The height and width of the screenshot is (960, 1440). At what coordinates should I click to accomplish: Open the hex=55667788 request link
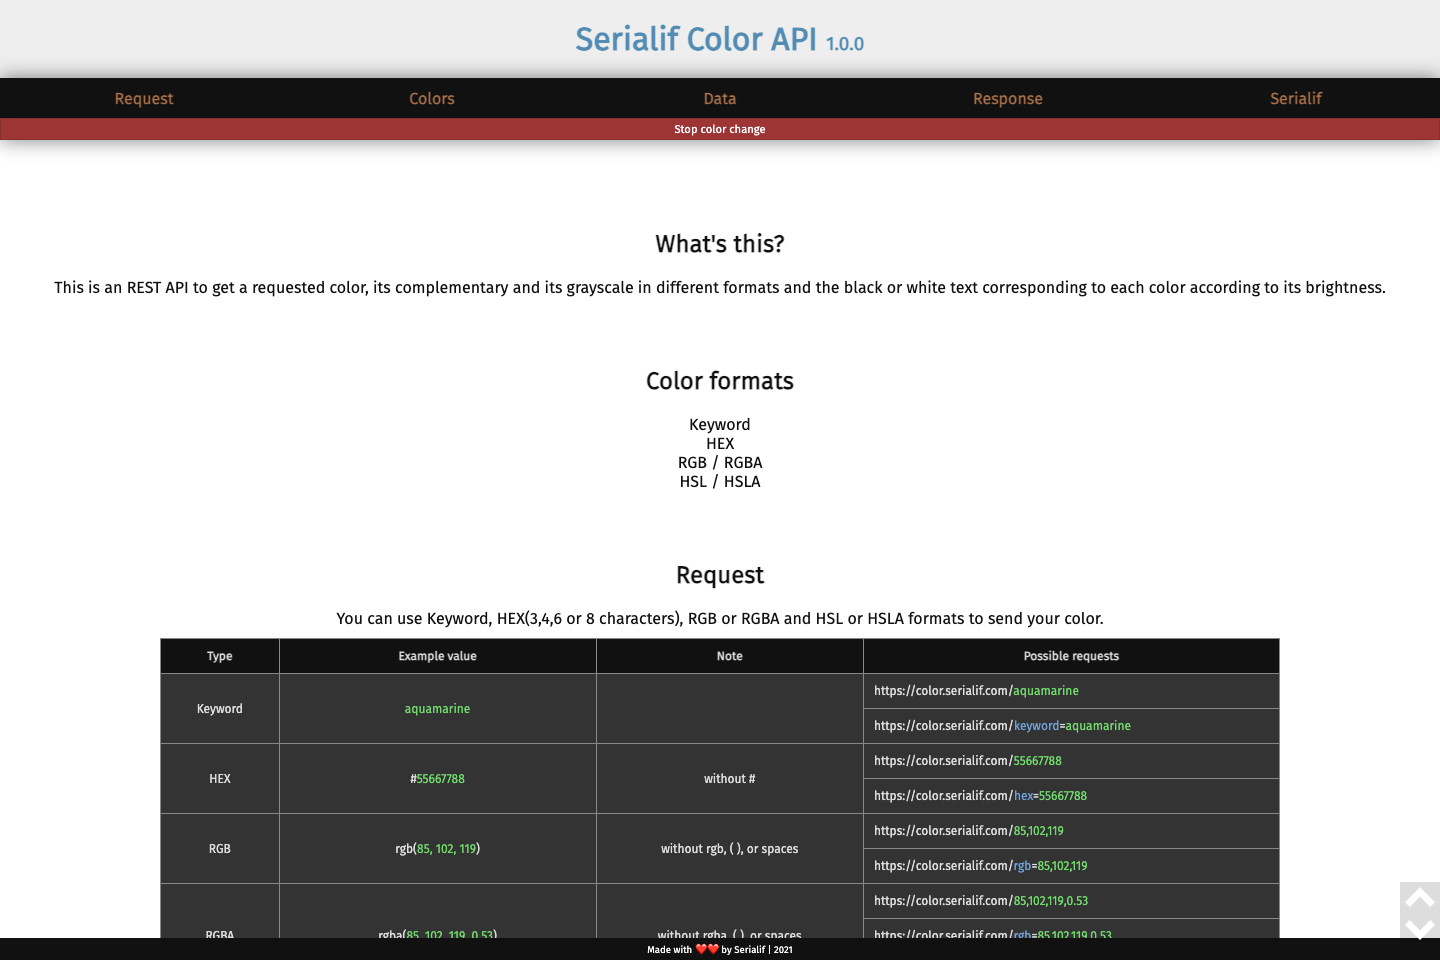(980, 795)
